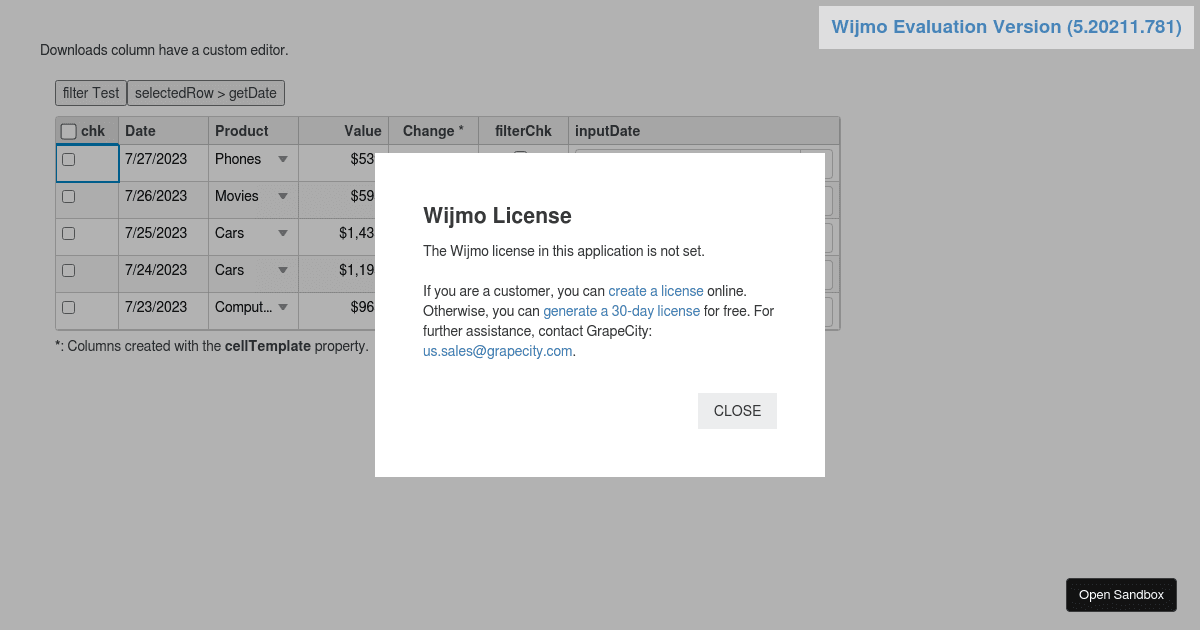Viewport: 1200px width, 630px height.
Task: Follow the create a license link
Action: coord(656,291)
